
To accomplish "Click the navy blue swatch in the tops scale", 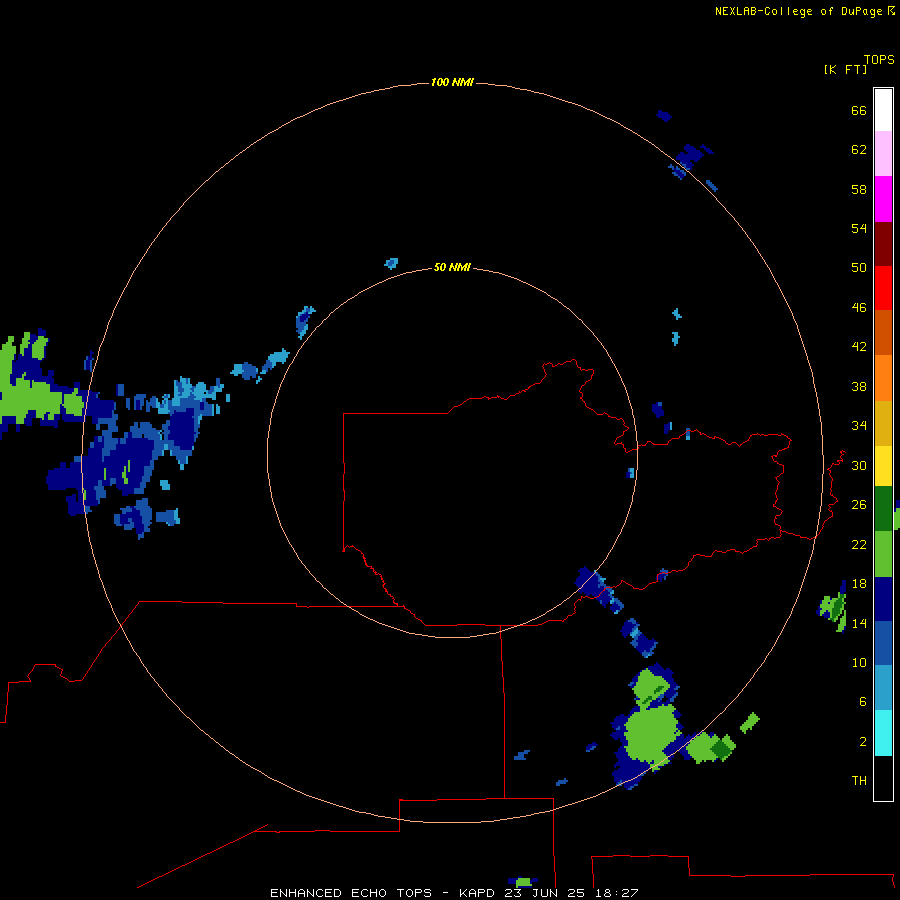I will coord(883,599).
